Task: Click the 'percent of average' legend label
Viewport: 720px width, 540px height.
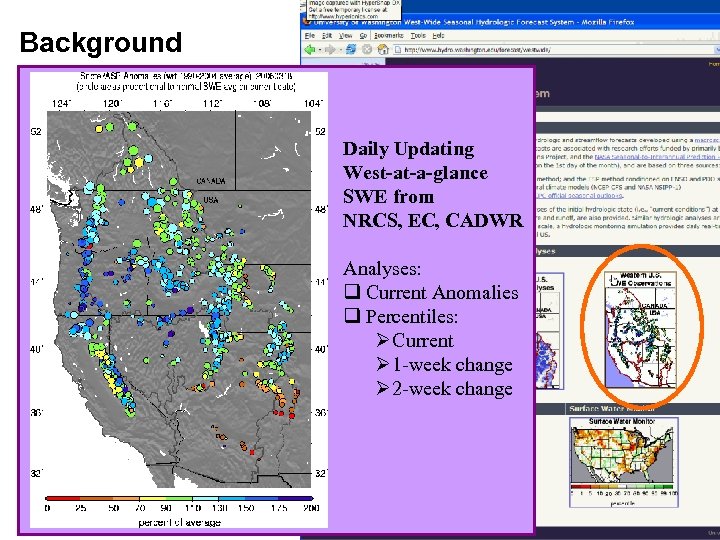Action: click(x=180, y=523)
